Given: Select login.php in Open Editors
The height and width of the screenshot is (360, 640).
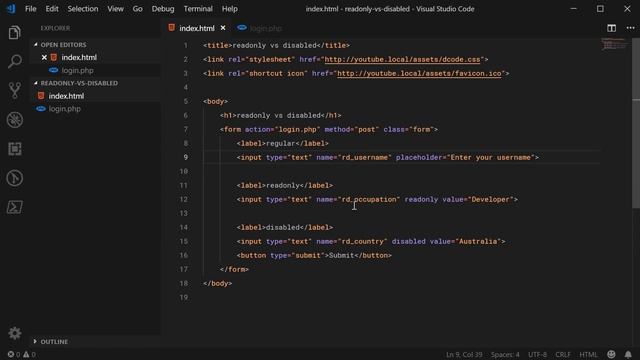Looking at the screenshot, I should (78, 71).
